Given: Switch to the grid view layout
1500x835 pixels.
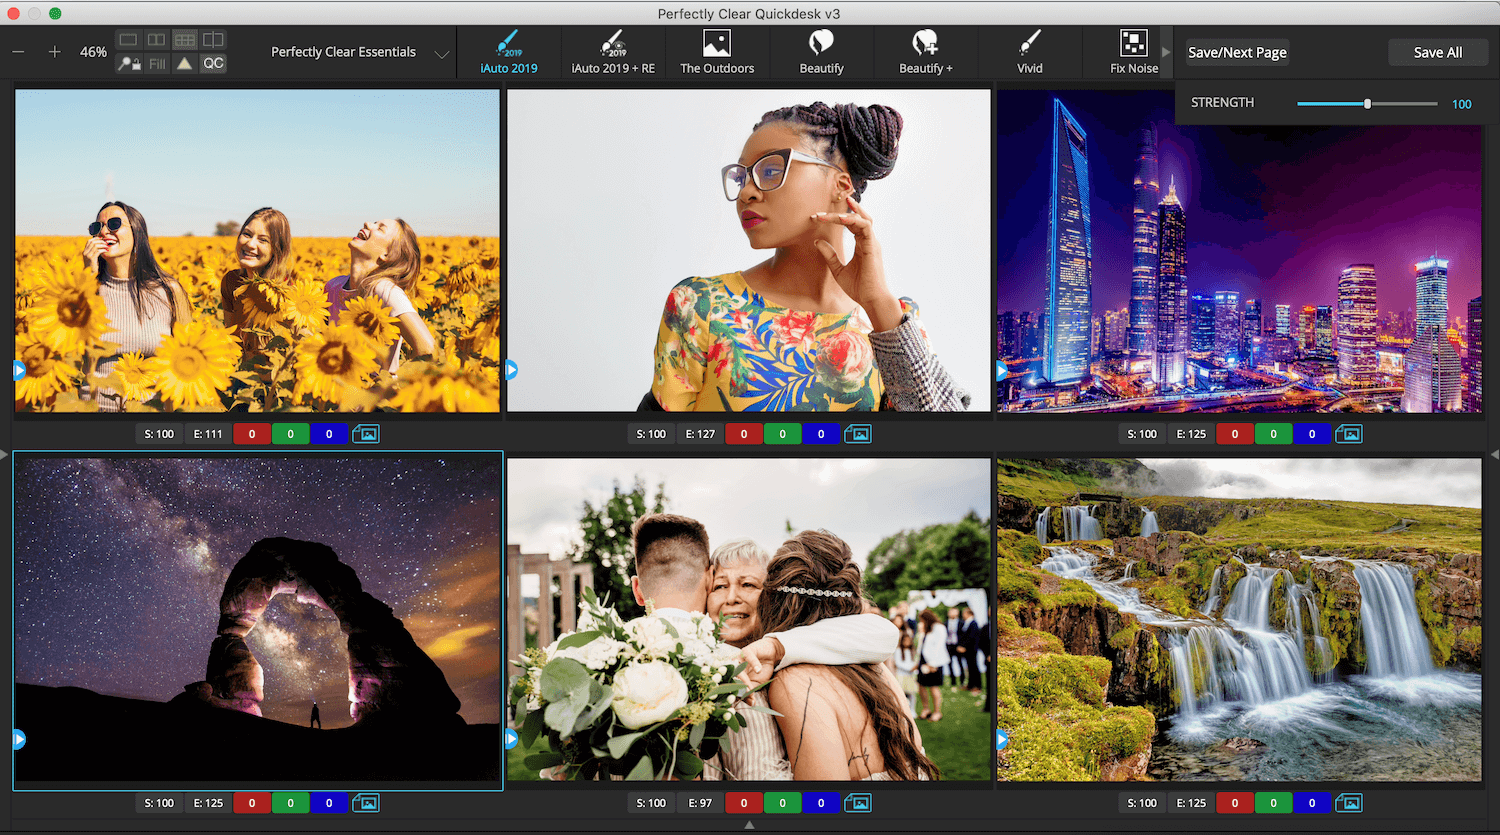Looking at the screenshot, I should [x=185, y=40].
